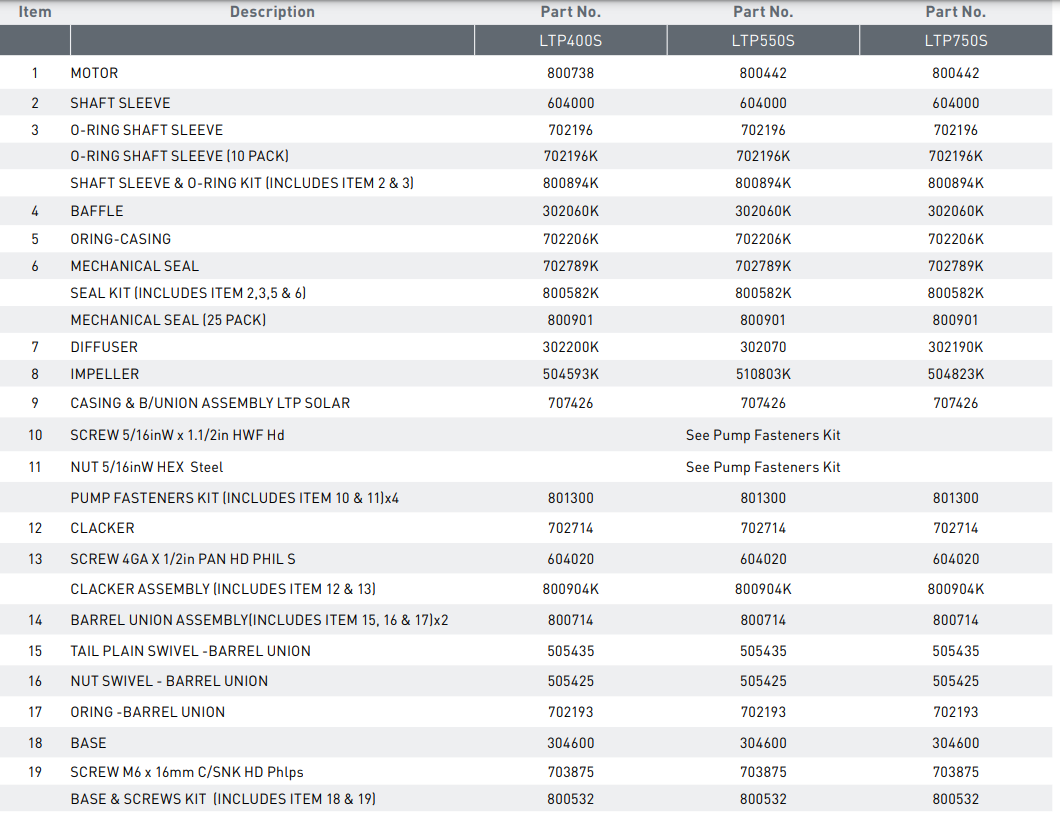Screen dimensions: 1060x817
Task: Click the DIFFUSER row description
Action: click(104, 347)
